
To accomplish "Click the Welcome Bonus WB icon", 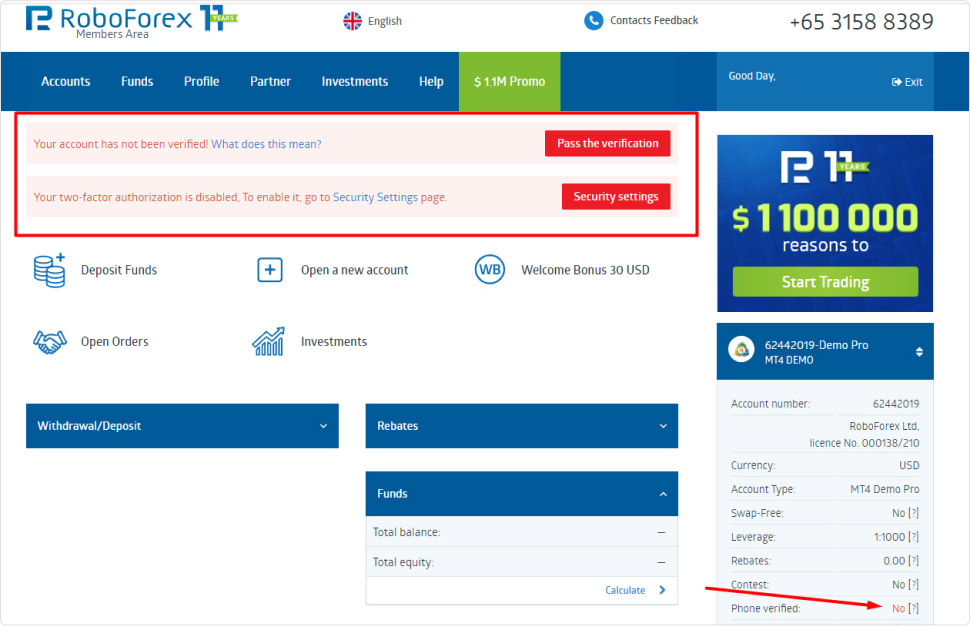I will tap(490, 270).
